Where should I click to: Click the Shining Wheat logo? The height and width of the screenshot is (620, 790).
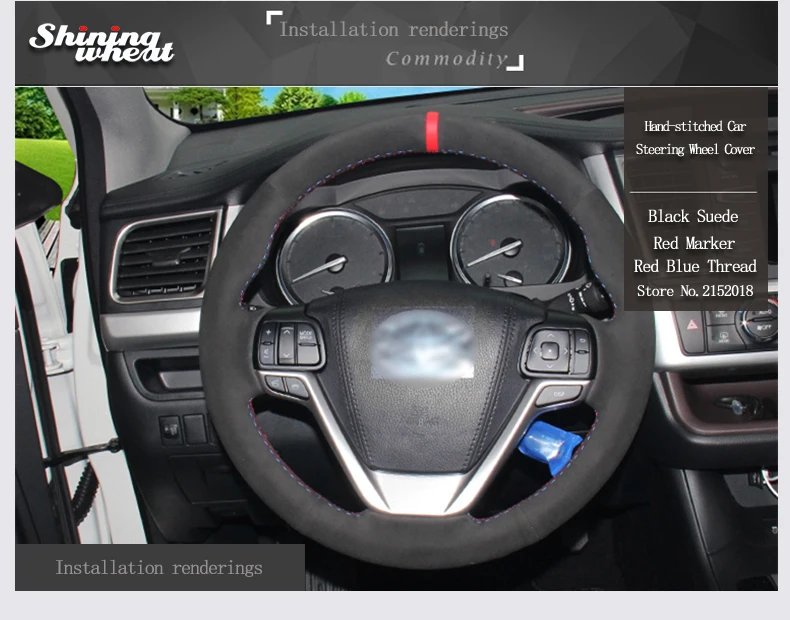coord(101,43)
